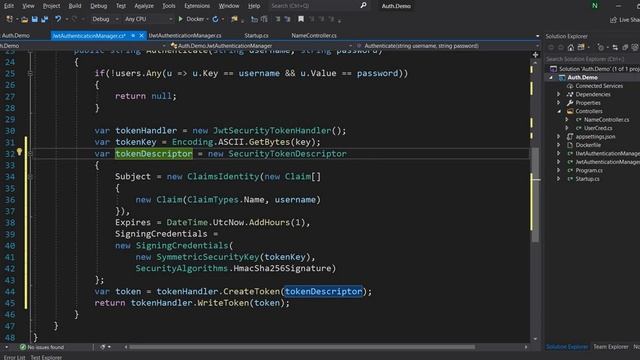This screenshot has height=360, width=640.
Task: Click the user account avatar labeled N
Action: tap(595, 6)
